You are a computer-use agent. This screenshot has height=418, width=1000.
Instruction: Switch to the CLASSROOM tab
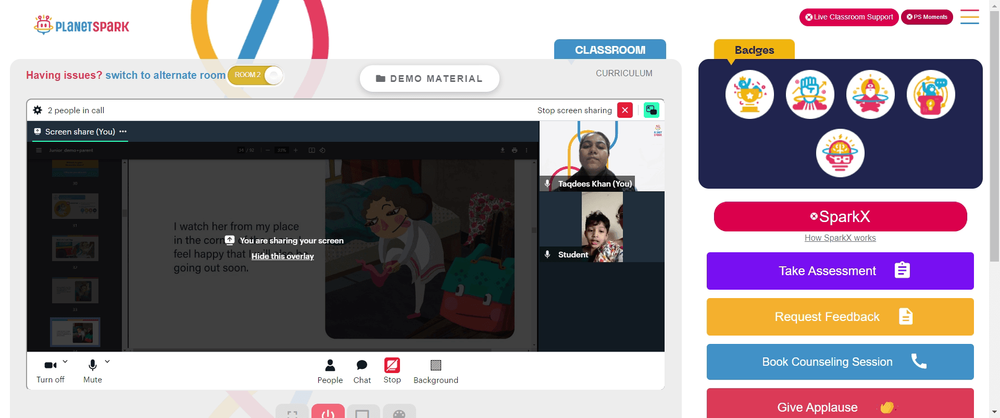(x=610, y=50)
